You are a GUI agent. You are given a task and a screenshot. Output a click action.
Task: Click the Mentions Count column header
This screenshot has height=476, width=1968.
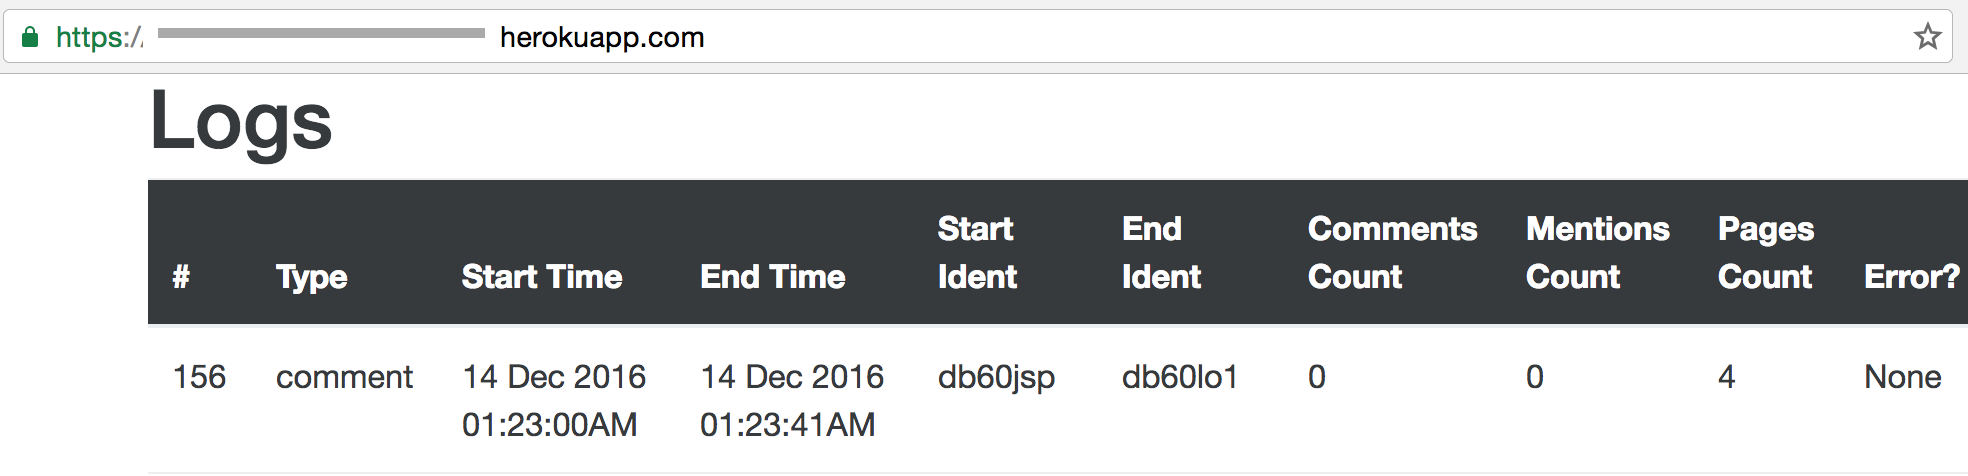point(1597,253)
